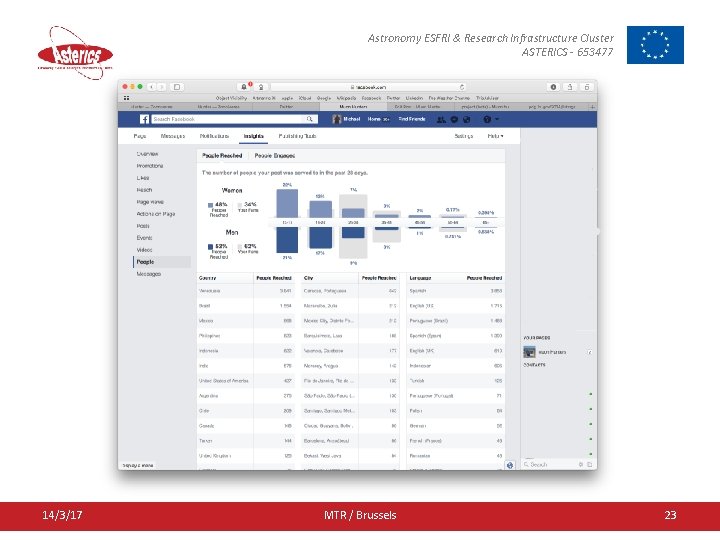
Task: Click the Michael profile link
Action: tap(352, 119)
